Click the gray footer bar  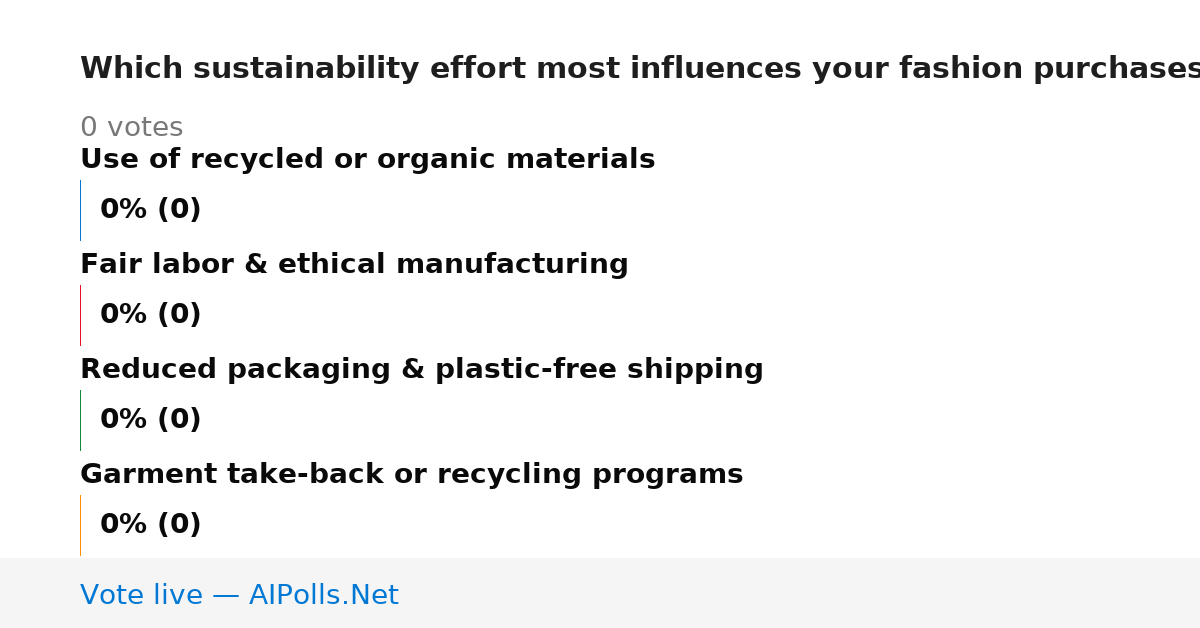pos(600,593)
